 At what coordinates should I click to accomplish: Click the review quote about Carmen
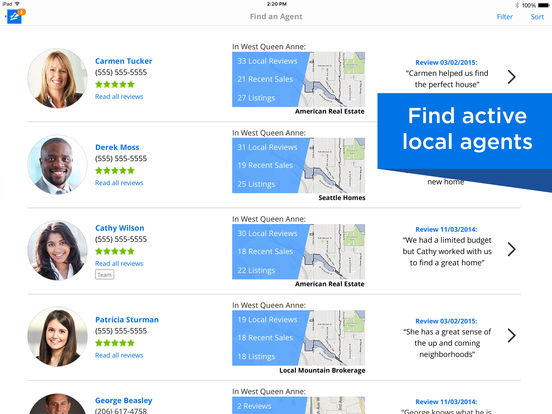click(x=447, y=79)
